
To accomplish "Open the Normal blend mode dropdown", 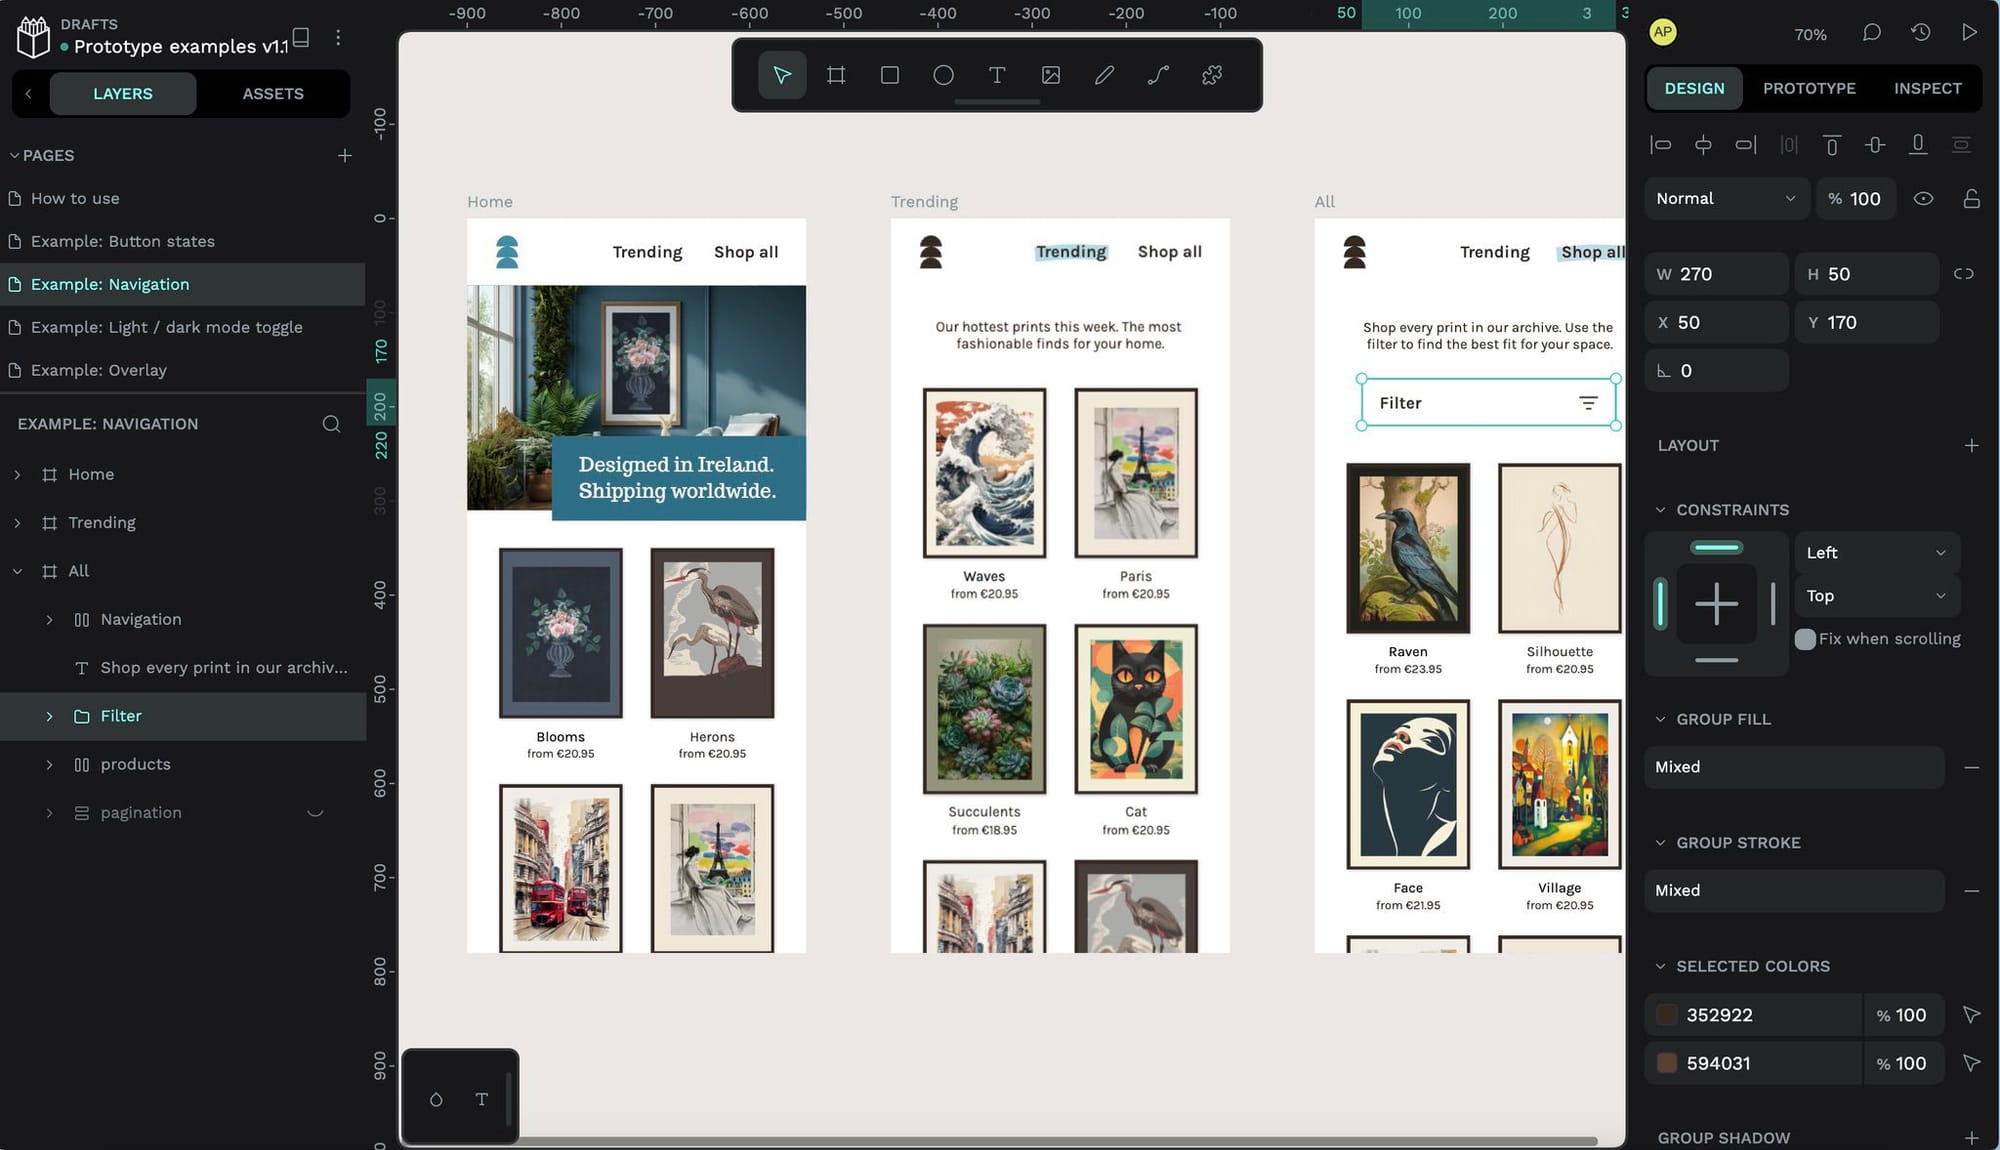I will coord(1726,199).
